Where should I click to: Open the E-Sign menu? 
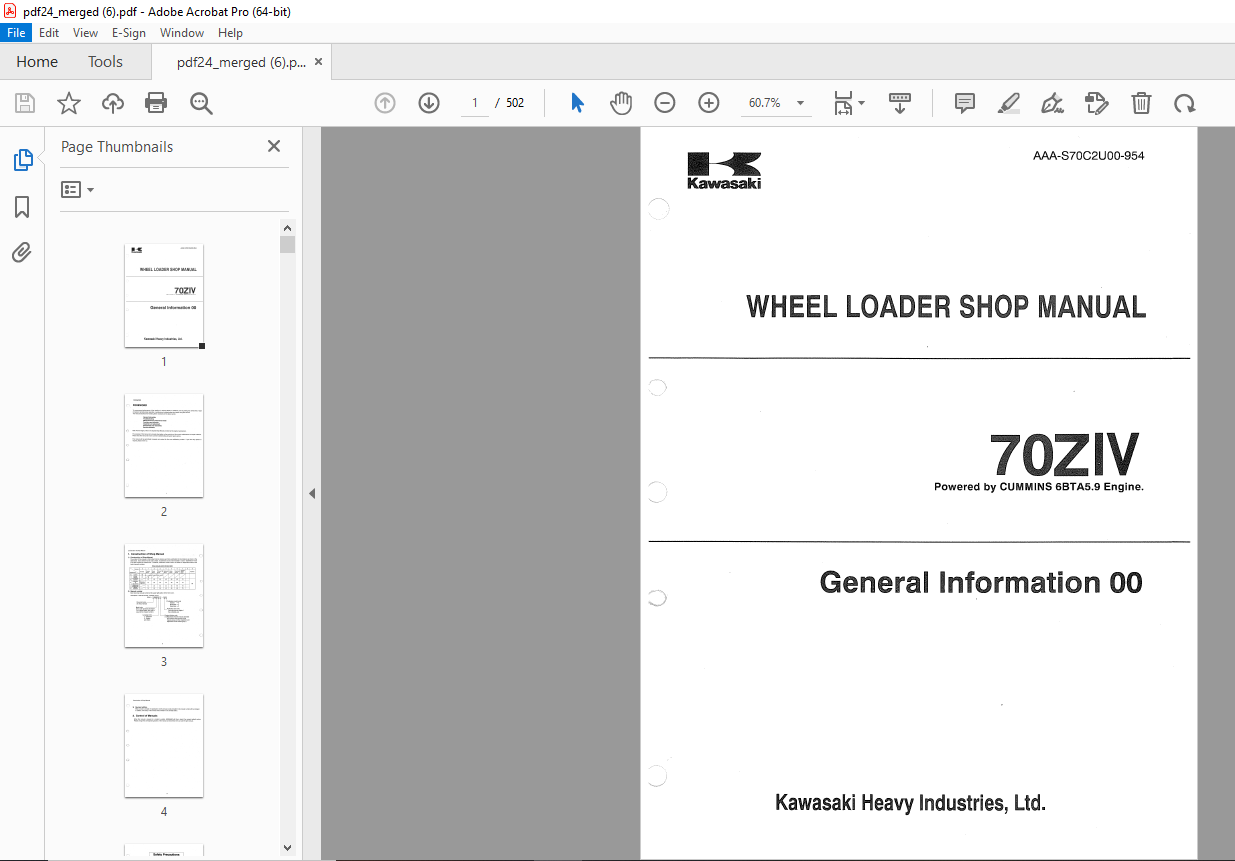[129, 32]
